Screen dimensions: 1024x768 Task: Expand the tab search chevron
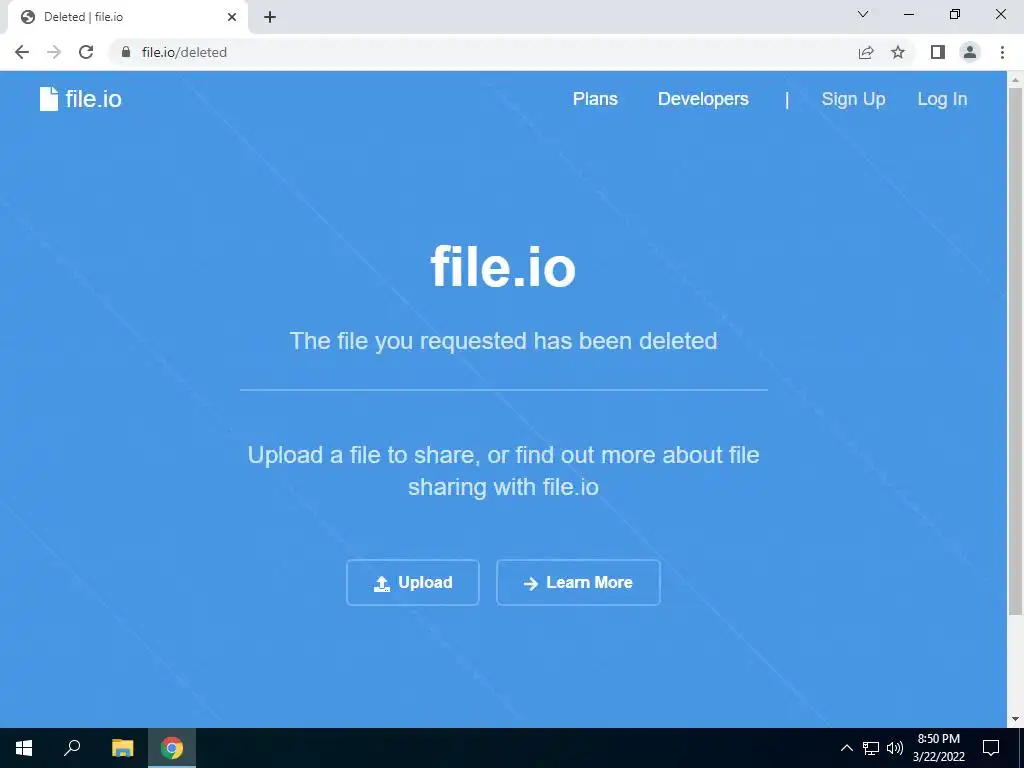(863, 14)
